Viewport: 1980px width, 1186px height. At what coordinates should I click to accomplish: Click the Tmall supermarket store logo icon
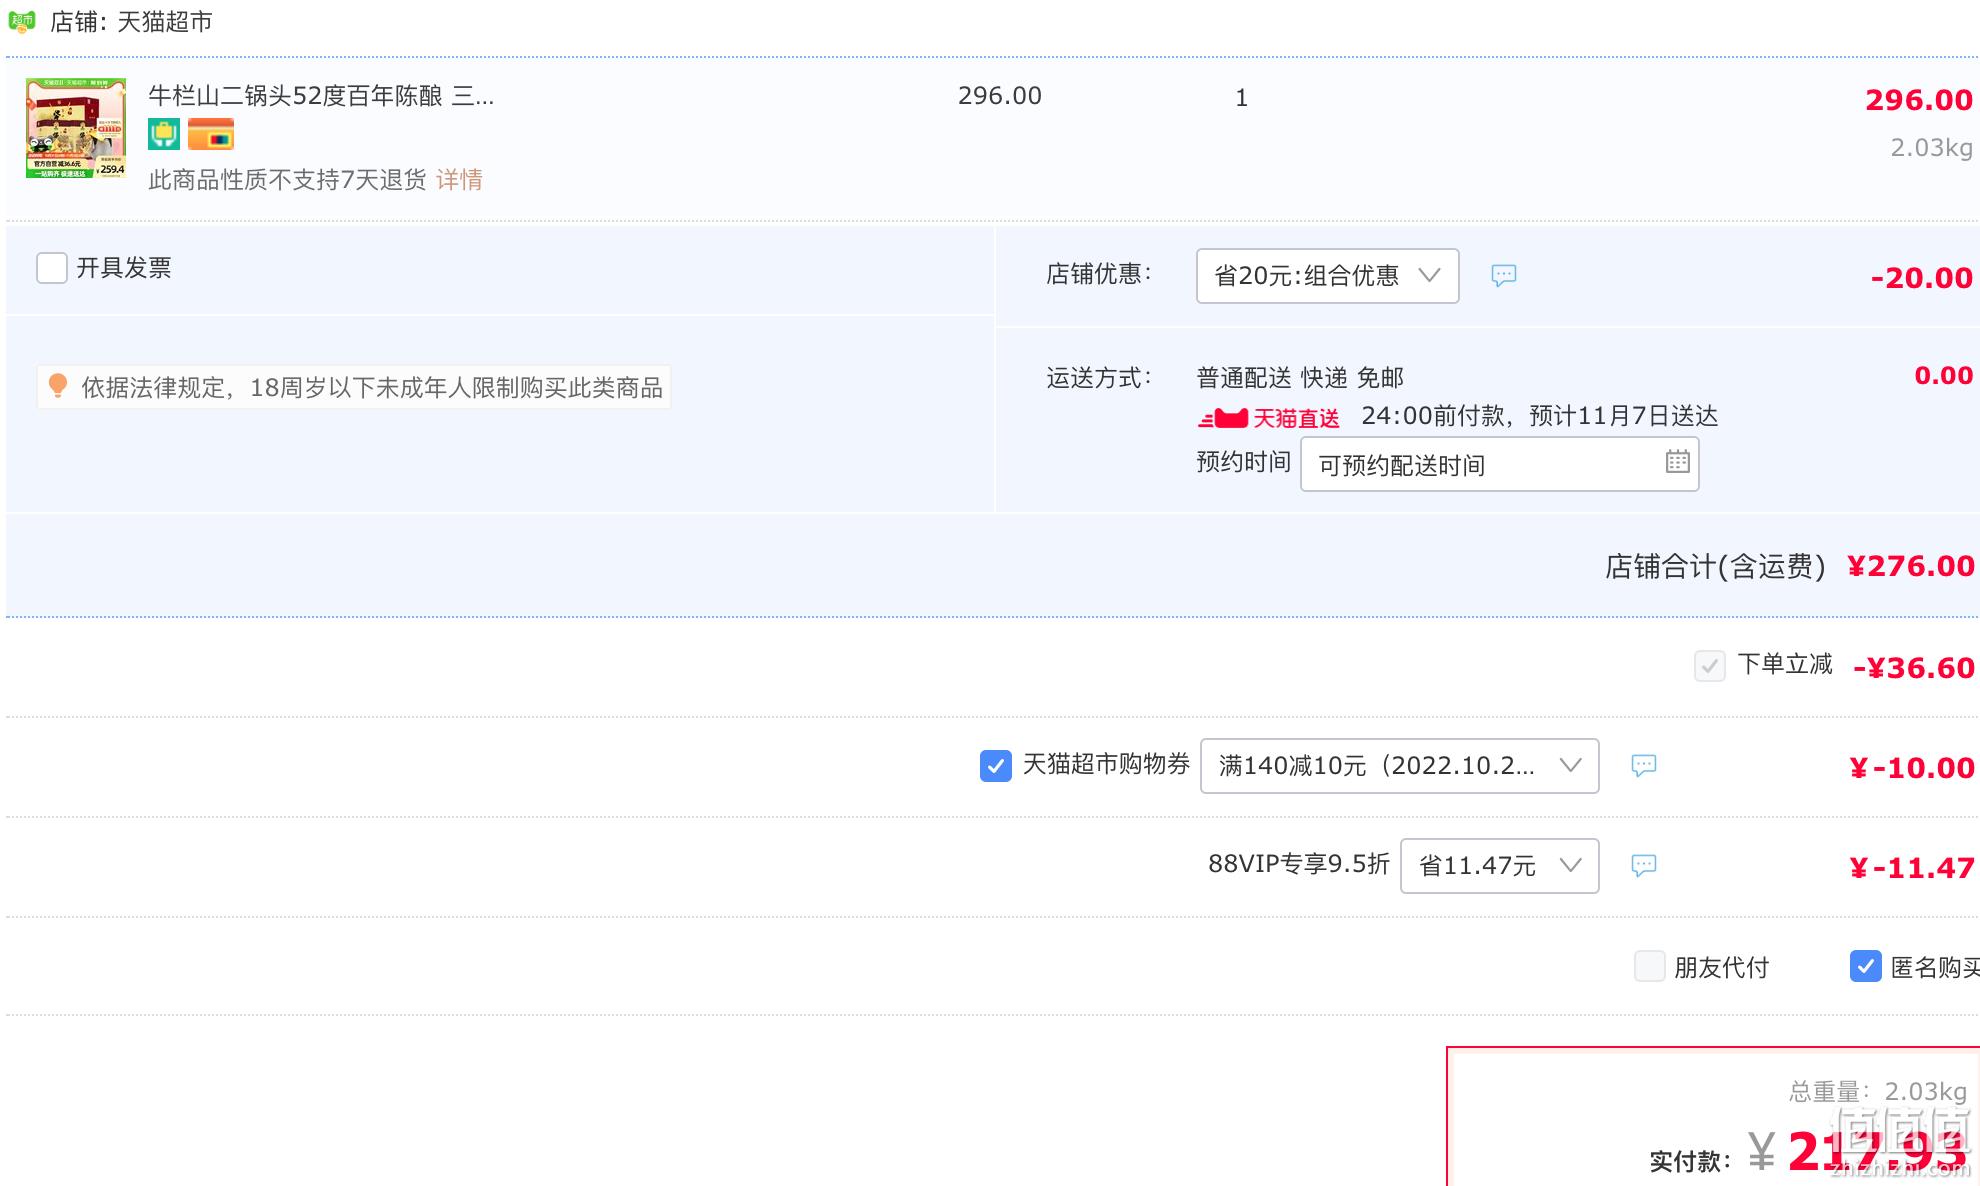point(22,21)
